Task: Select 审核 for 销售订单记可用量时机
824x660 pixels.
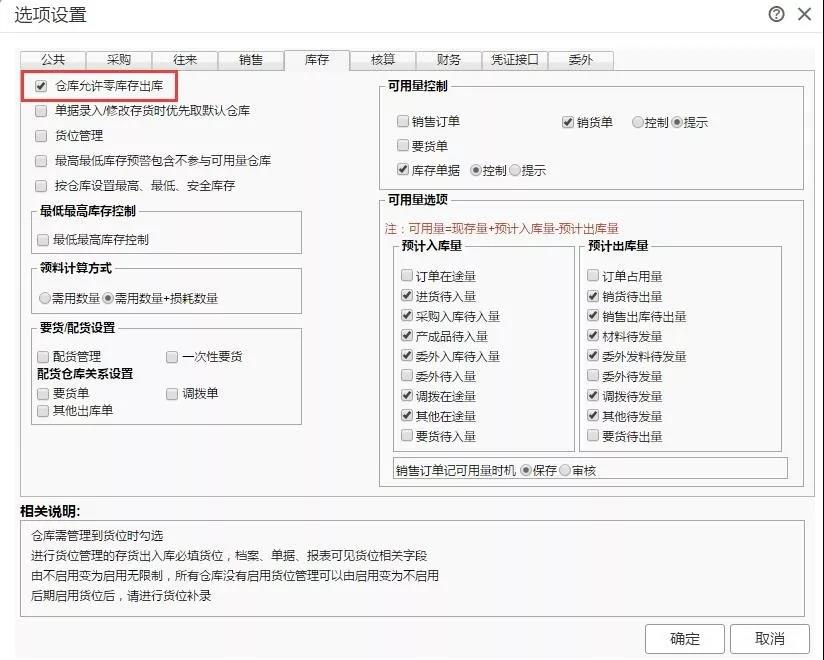Action: [x=565, y=470]
